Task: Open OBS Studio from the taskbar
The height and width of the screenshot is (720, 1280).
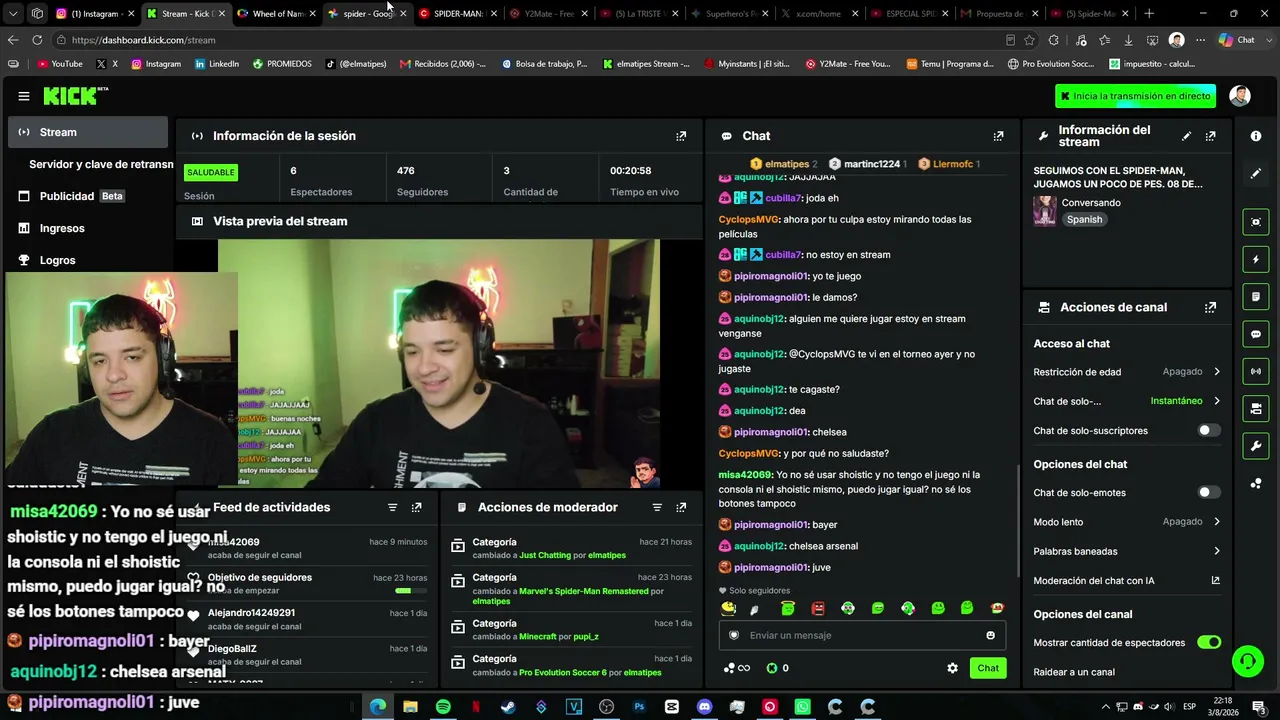Action: 606,707
